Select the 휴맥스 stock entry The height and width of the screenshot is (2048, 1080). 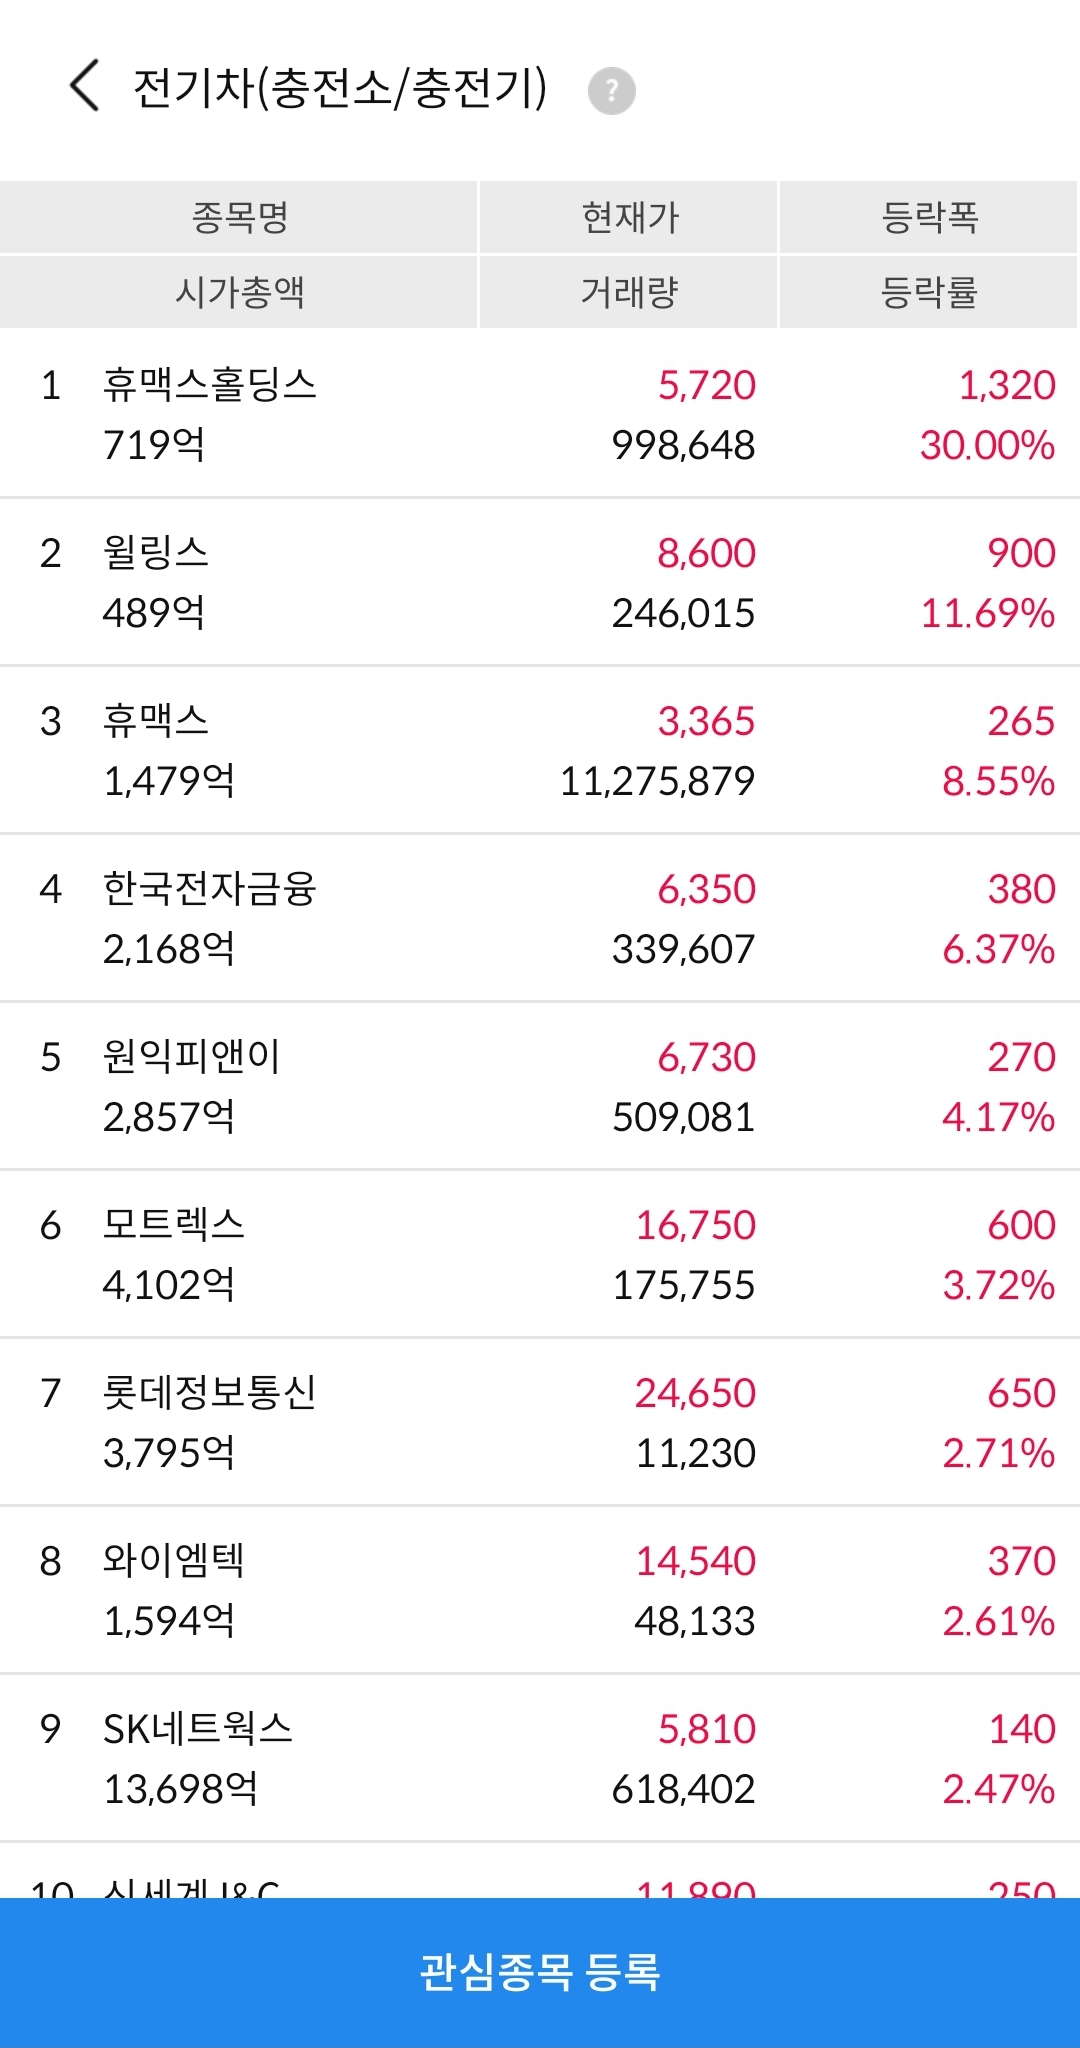pos(540,750)
